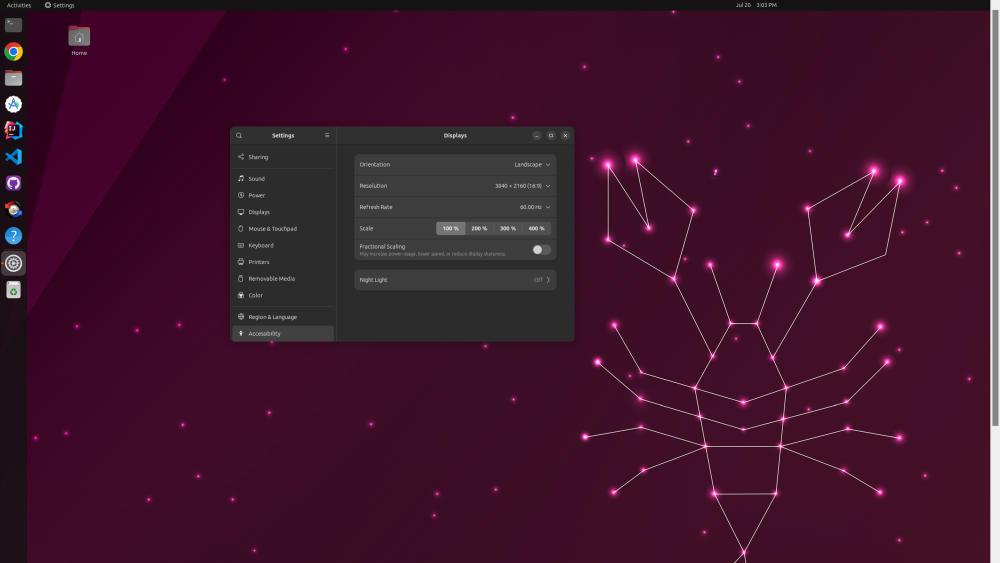
Task: Open Activities overview
Action: pyautogui.click(x=18, y=4)
